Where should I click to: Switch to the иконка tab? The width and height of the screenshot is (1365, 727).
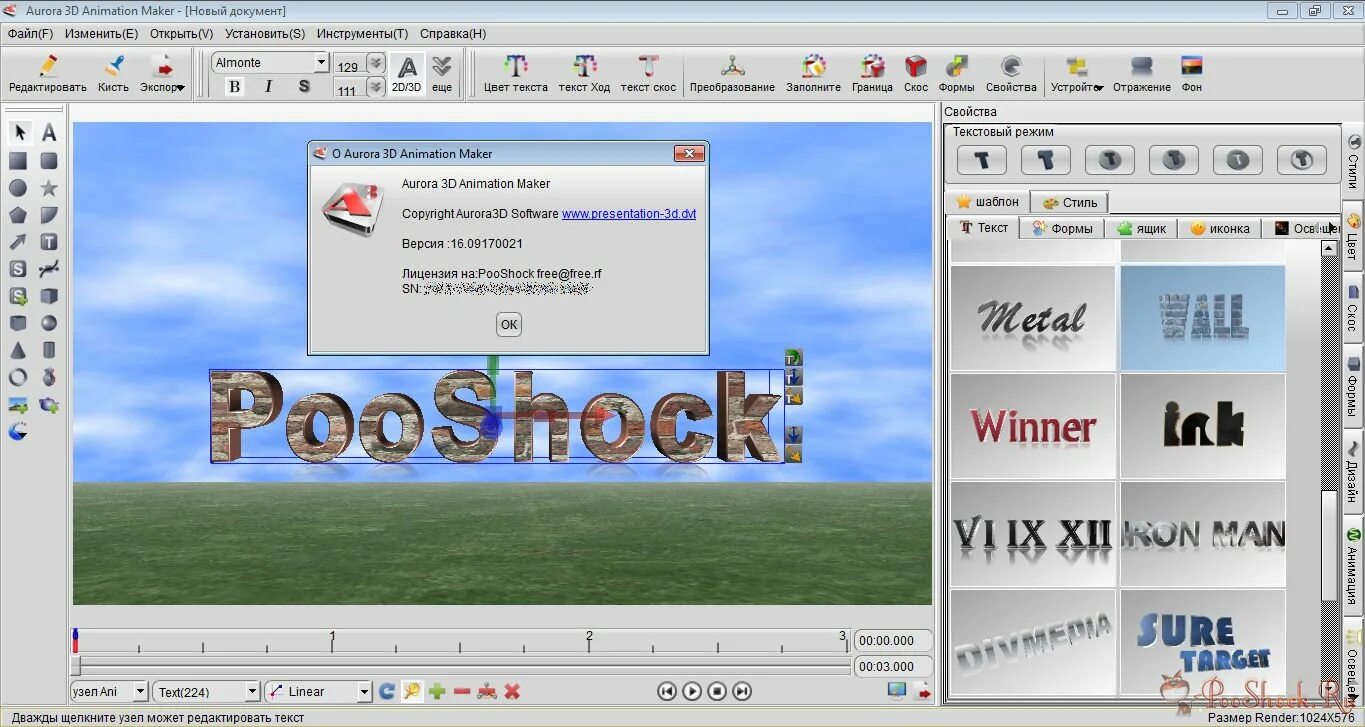point(1220,228)
